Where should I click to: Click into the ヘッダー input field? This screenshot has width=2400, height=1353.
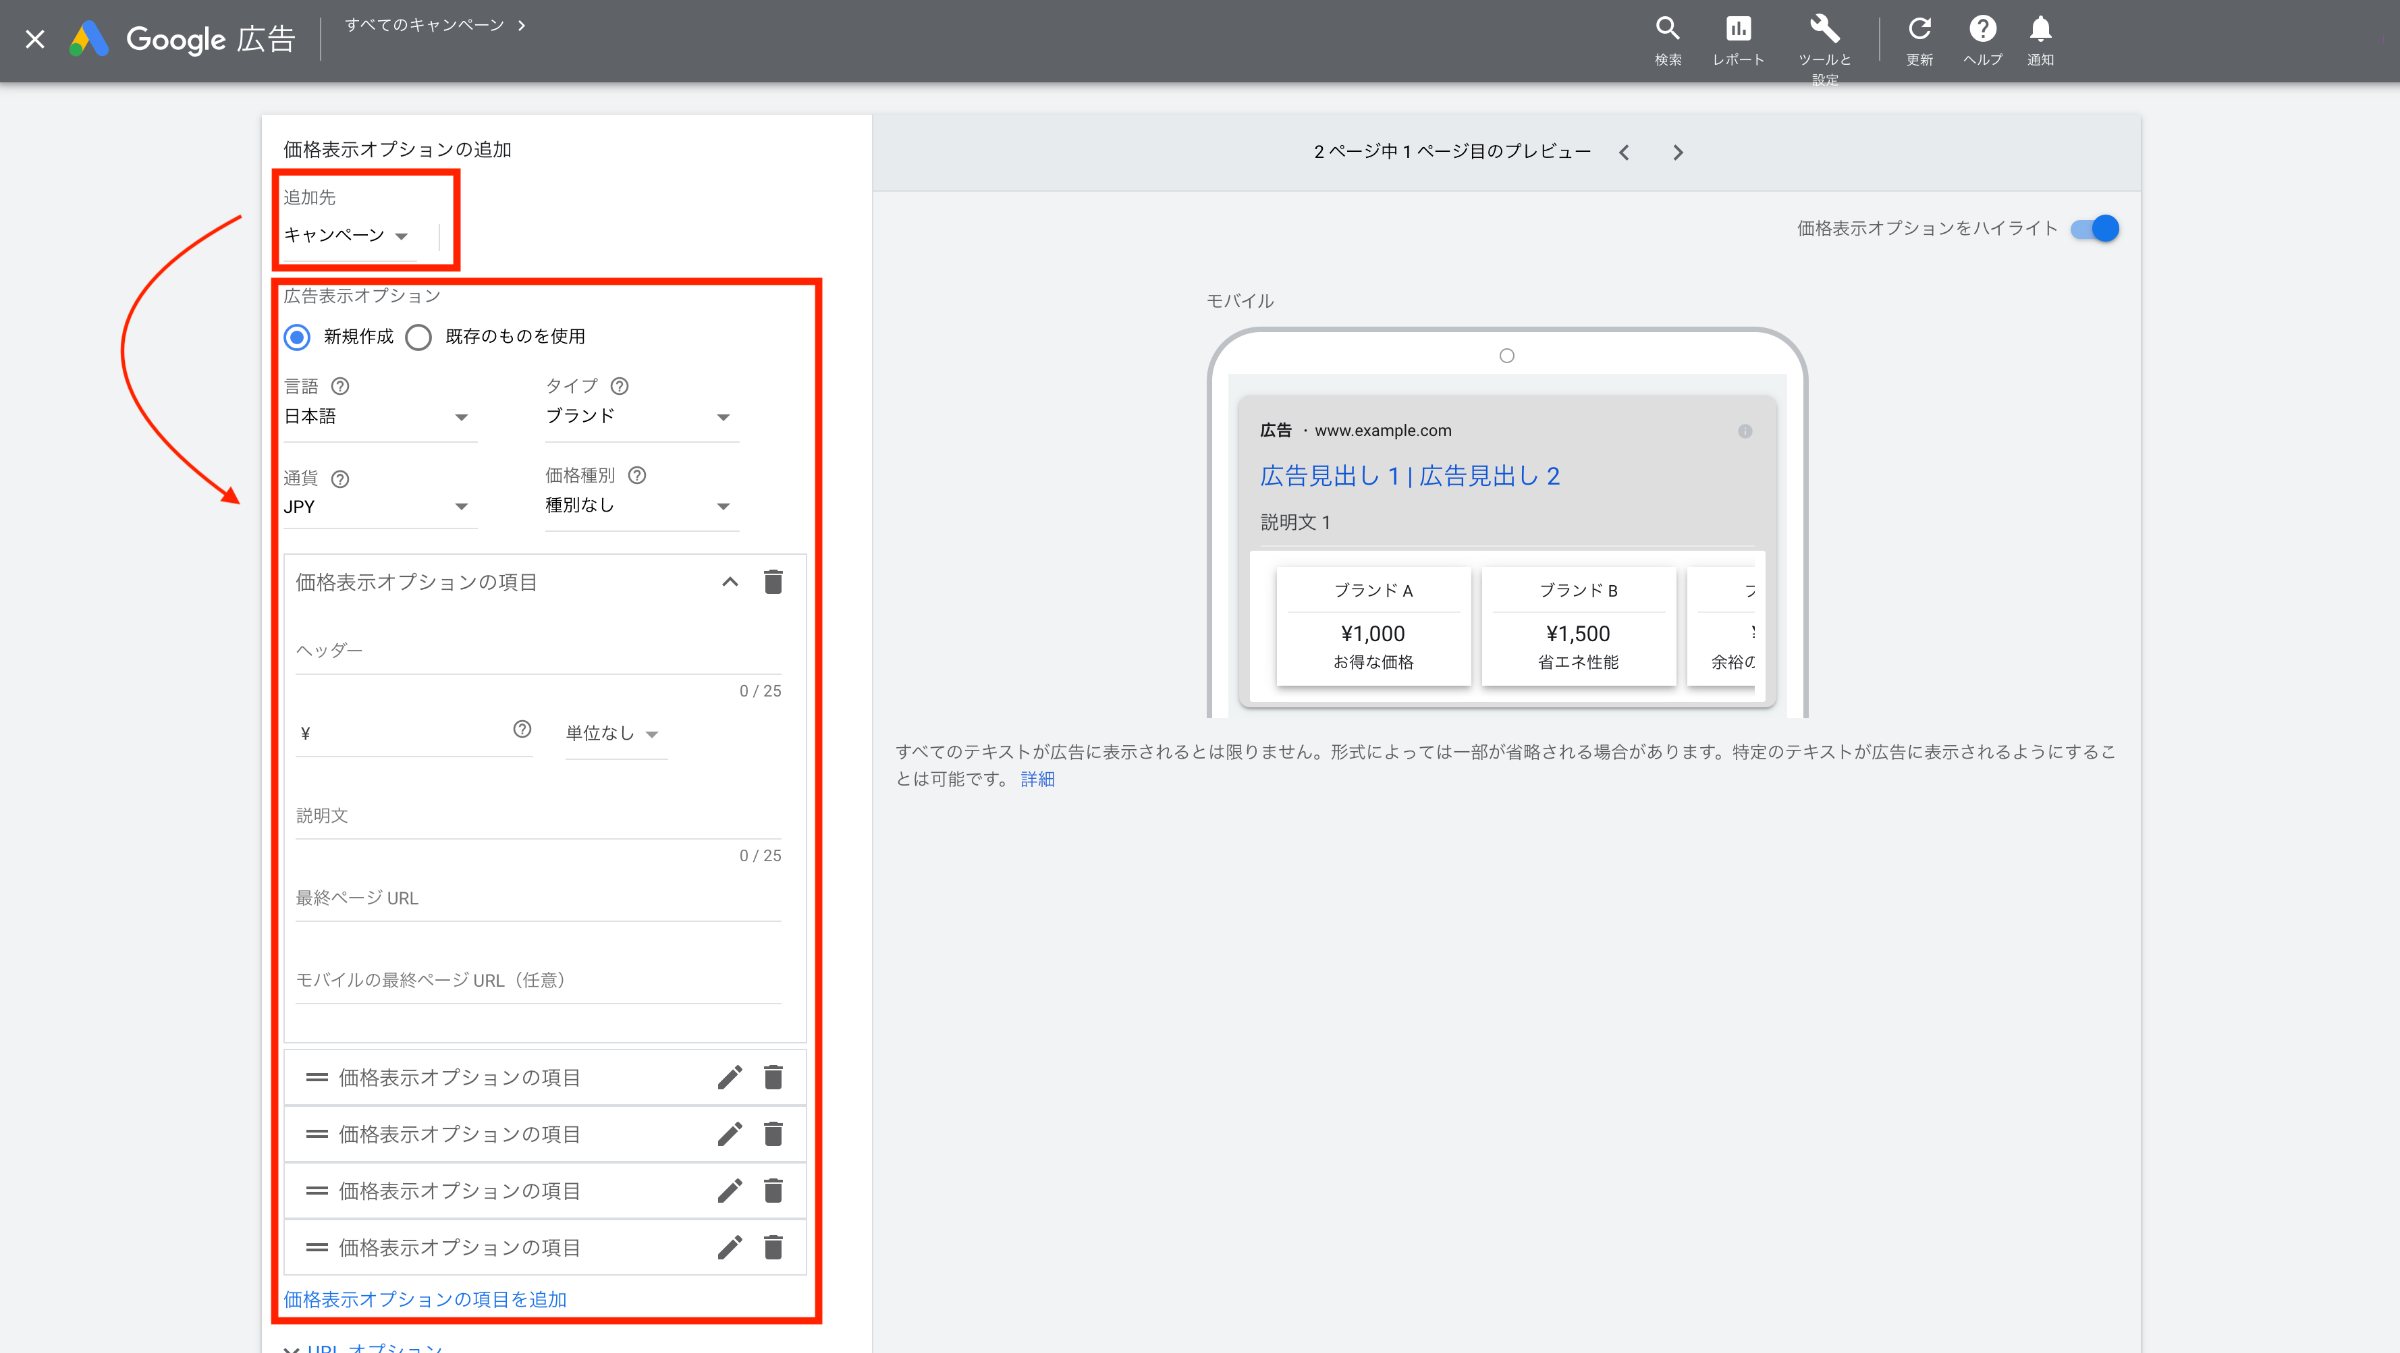click(x=538, y=651)
